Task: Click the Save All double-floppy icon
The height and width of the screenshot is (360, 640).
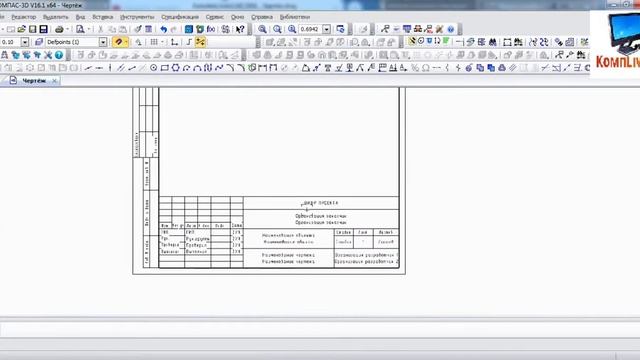Action: (x=43, y=29)
